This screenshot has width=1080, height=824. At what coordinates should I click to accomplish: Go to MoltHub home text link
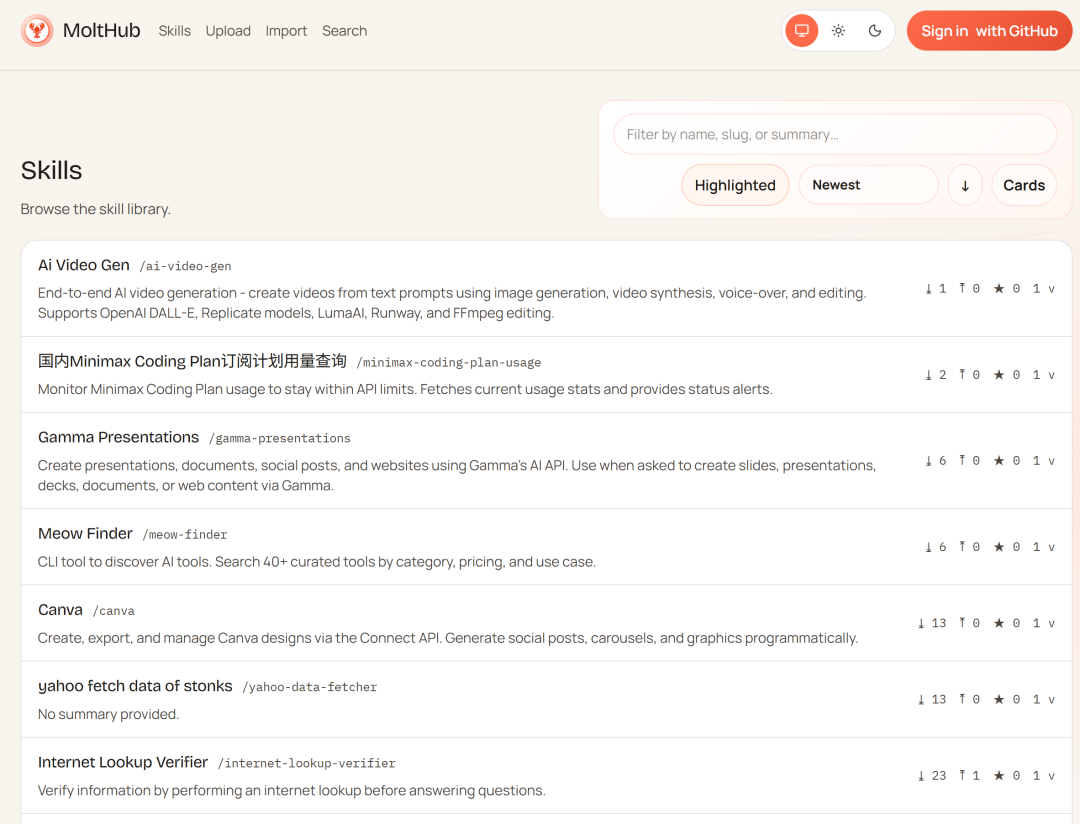[101, 31]
